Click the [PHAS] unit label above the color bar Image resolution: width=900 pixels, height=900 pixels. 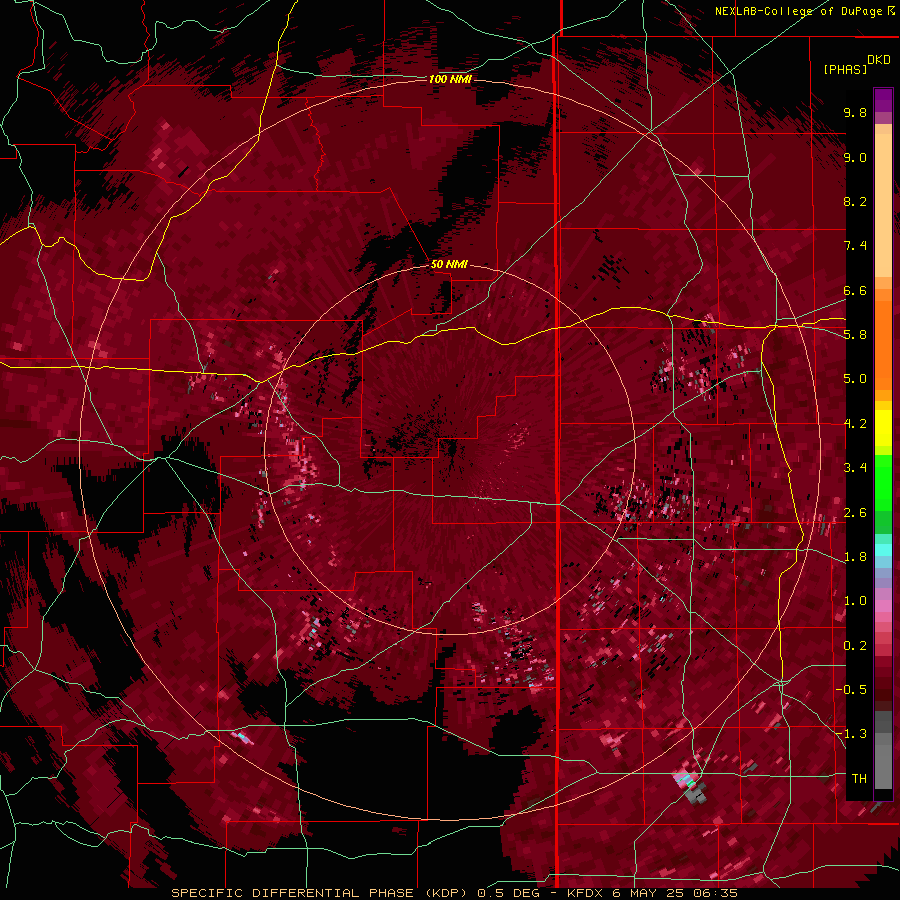[x=845, y=69]
